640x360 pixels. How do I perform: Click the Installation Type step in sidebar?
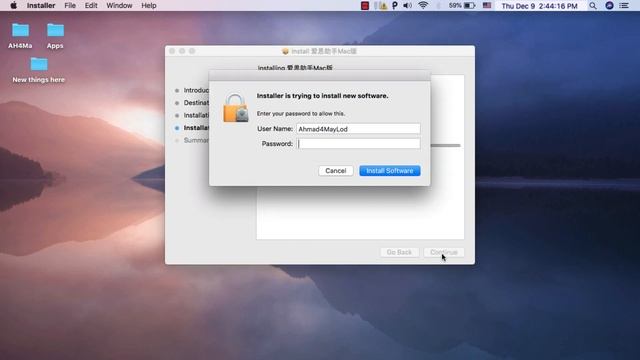click(x=196, y=116)
